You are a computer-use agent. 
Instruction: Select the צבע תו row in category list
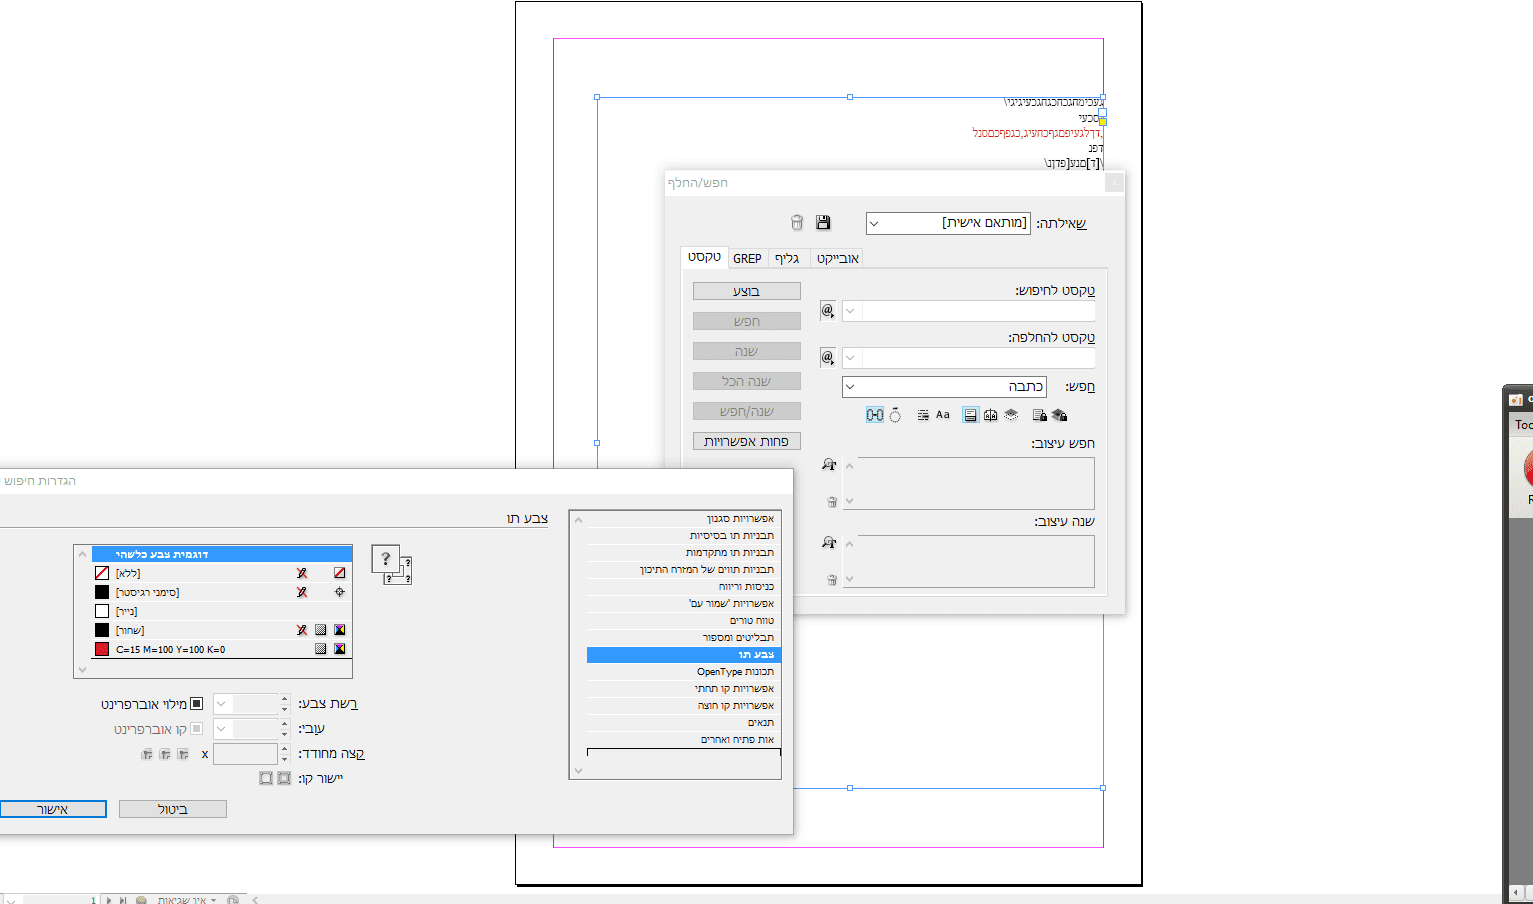pos(684,655)
